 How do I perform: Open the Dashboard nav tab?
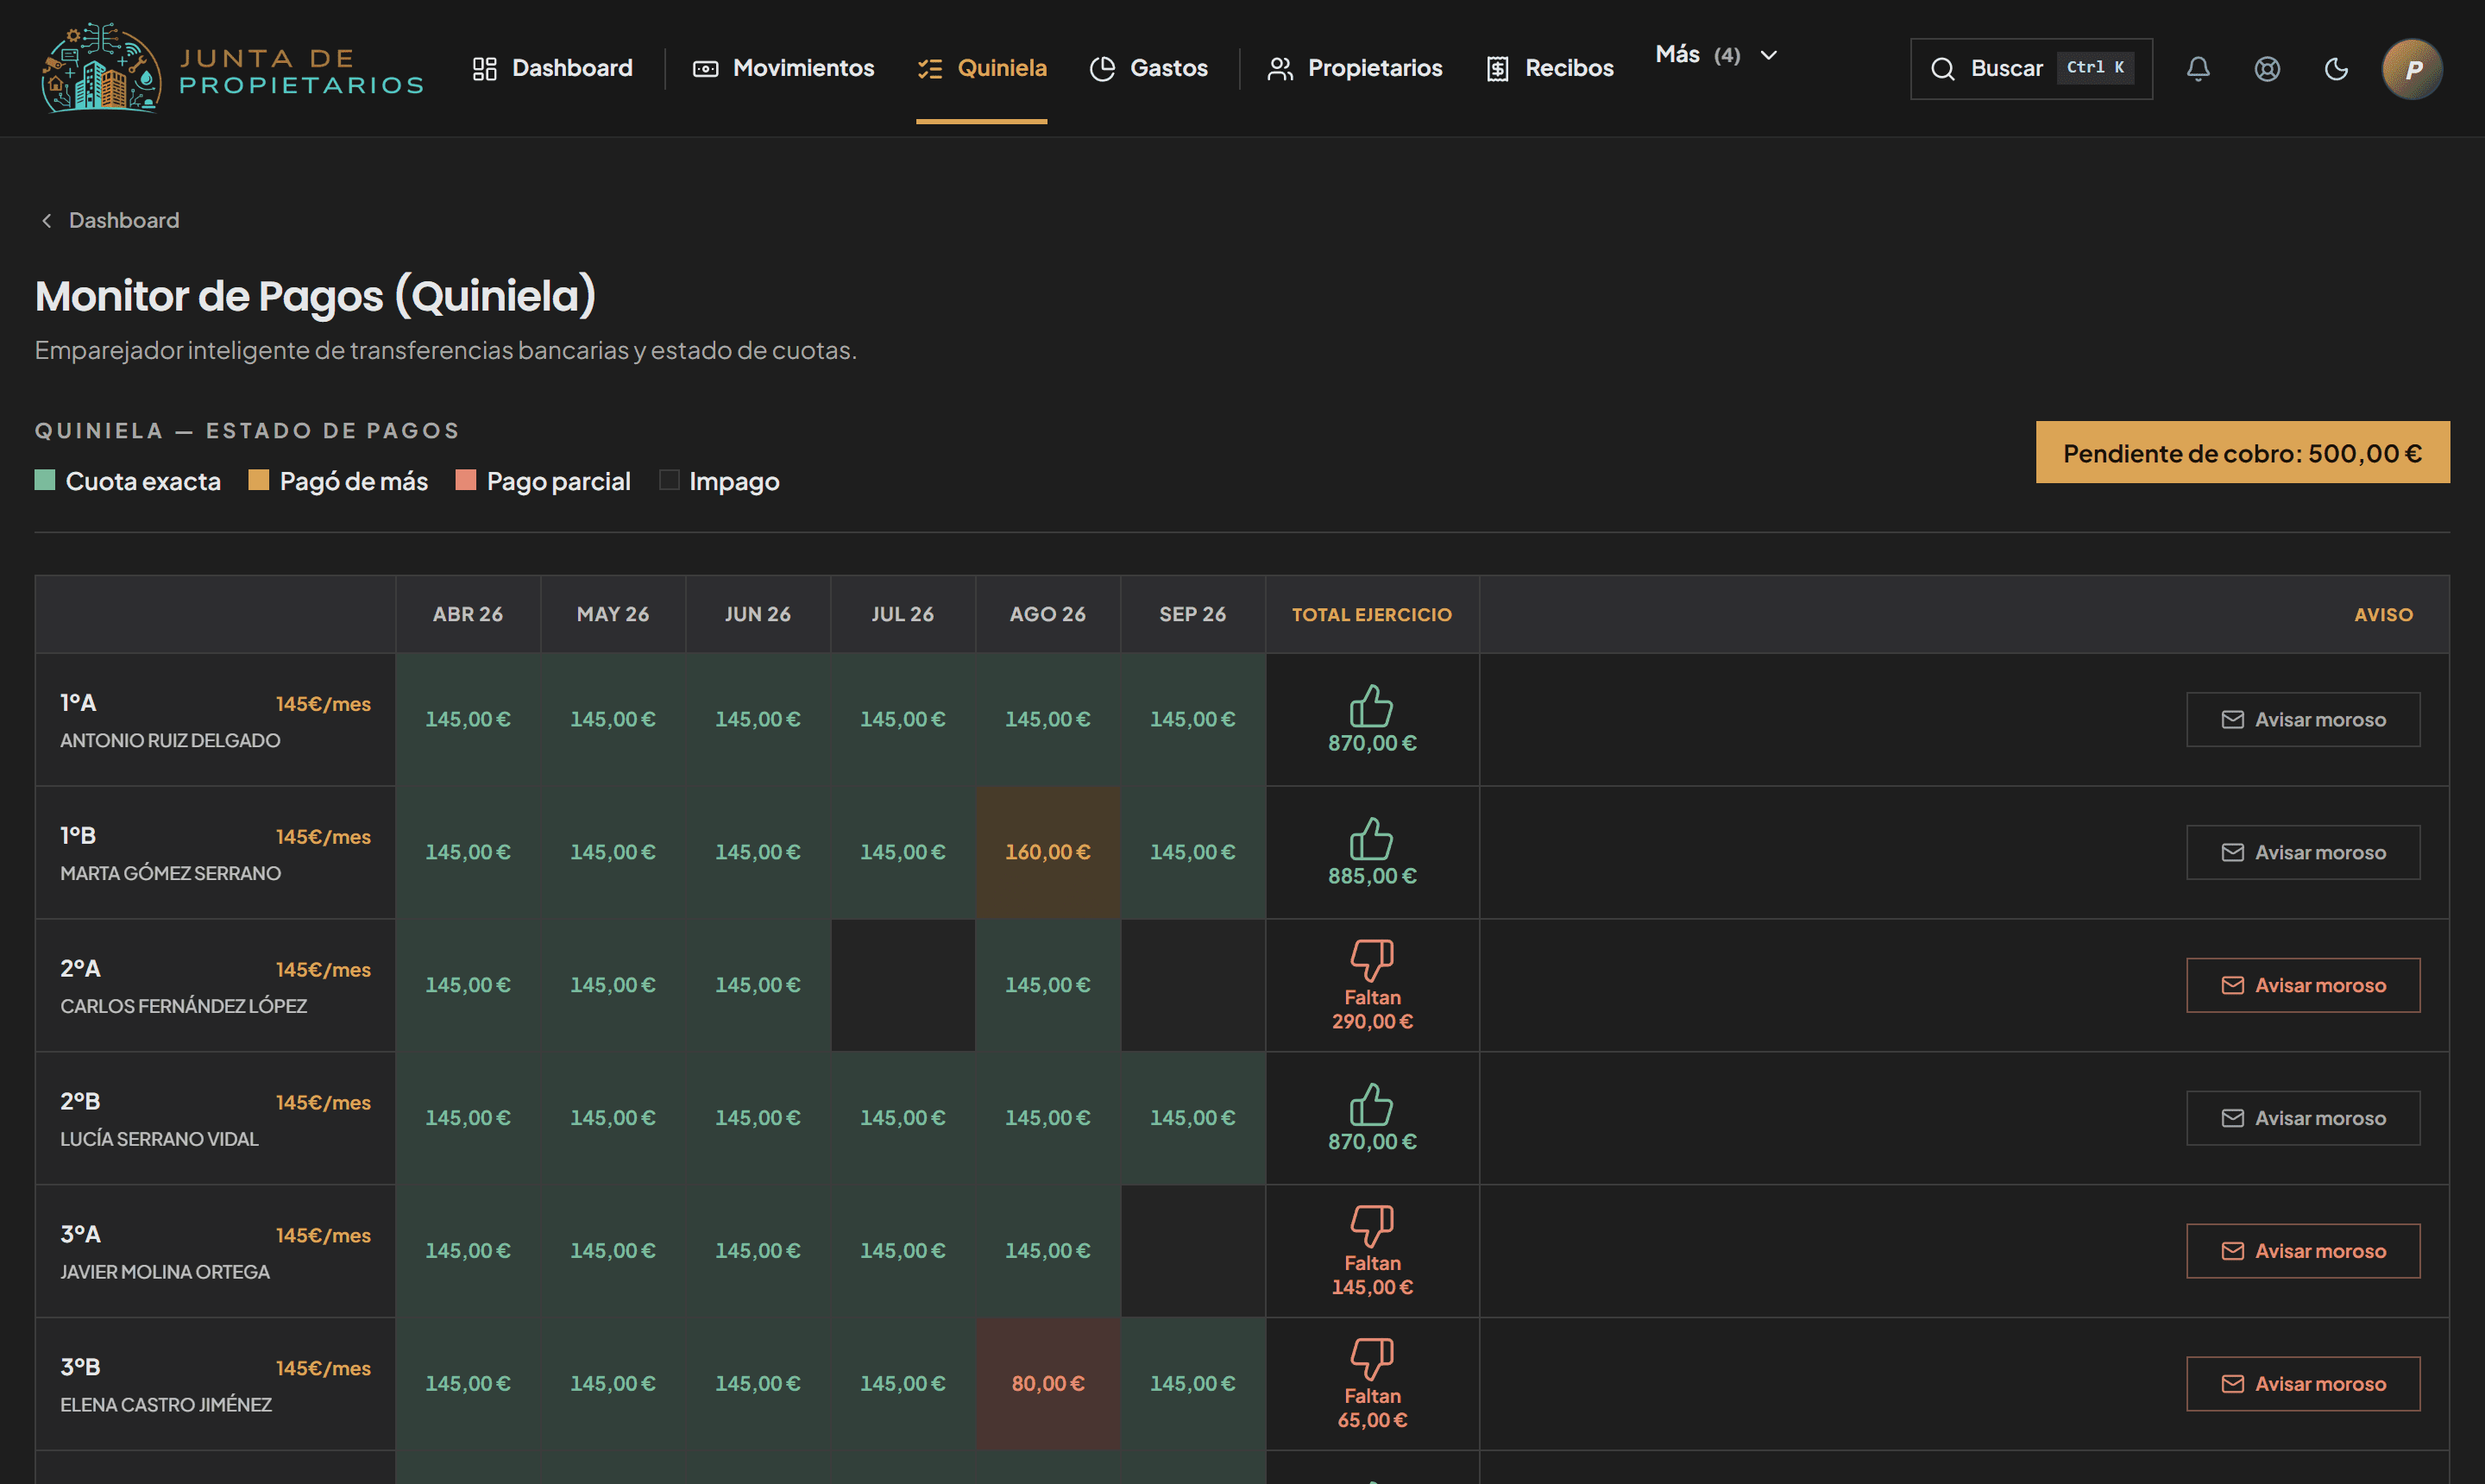[552, 68]
